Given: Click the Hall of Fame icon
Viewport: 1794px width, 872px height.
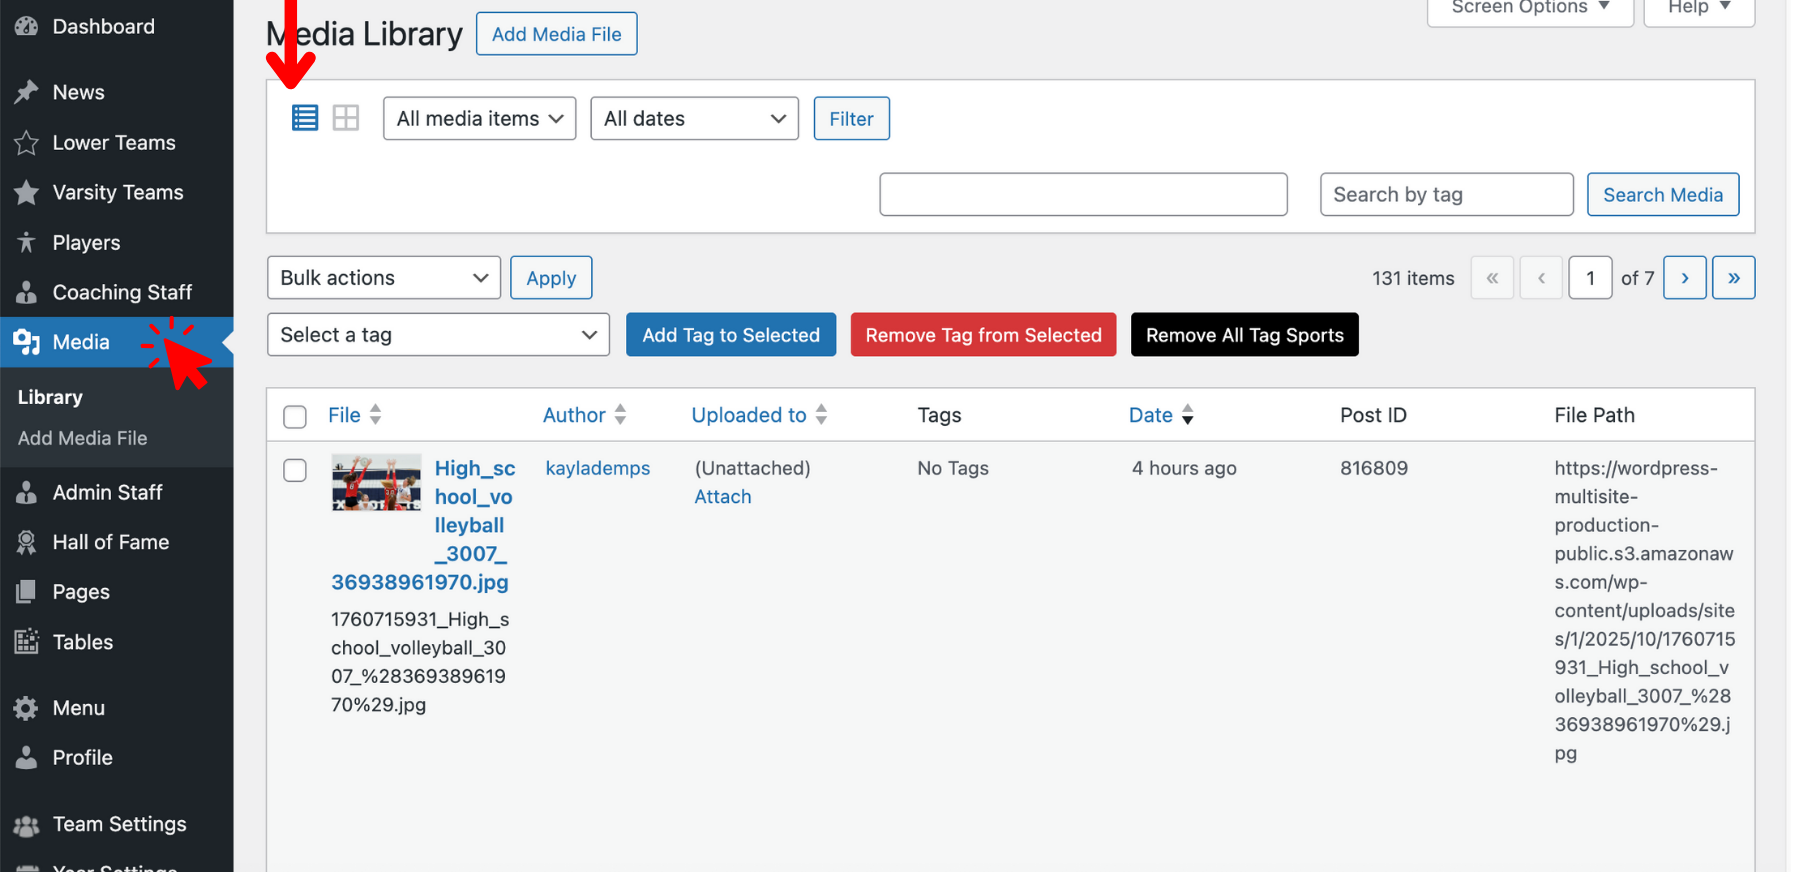Looking at the screenshot, I should [x=26, y=542].
